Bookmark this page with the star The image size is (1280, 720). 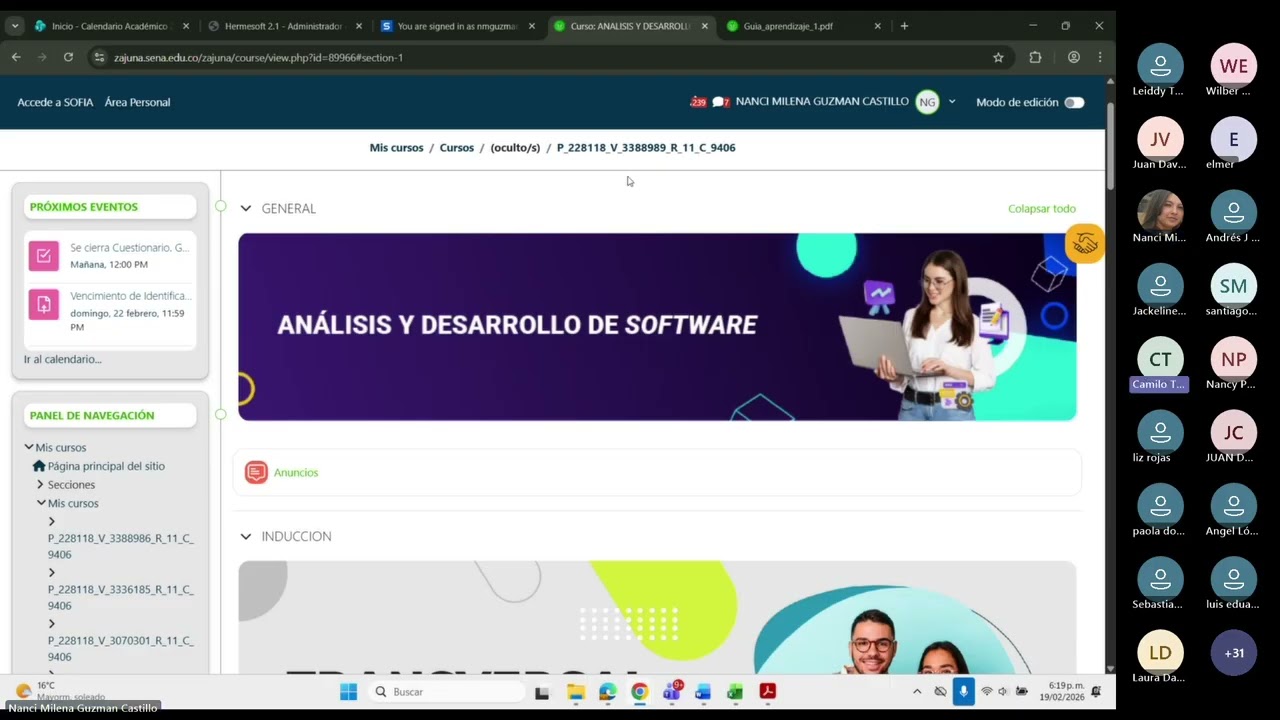[x=998, y=57]
